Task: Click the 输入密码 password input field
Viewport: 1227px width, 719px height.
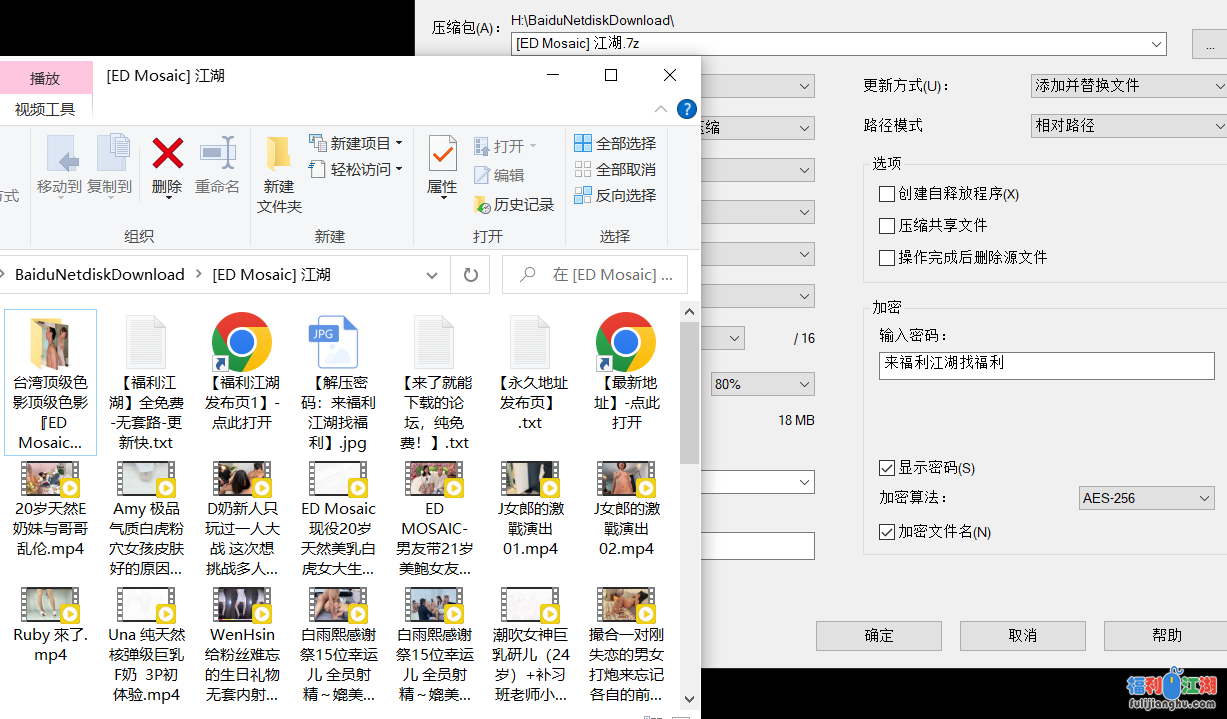Action: tap(1046, 365)
